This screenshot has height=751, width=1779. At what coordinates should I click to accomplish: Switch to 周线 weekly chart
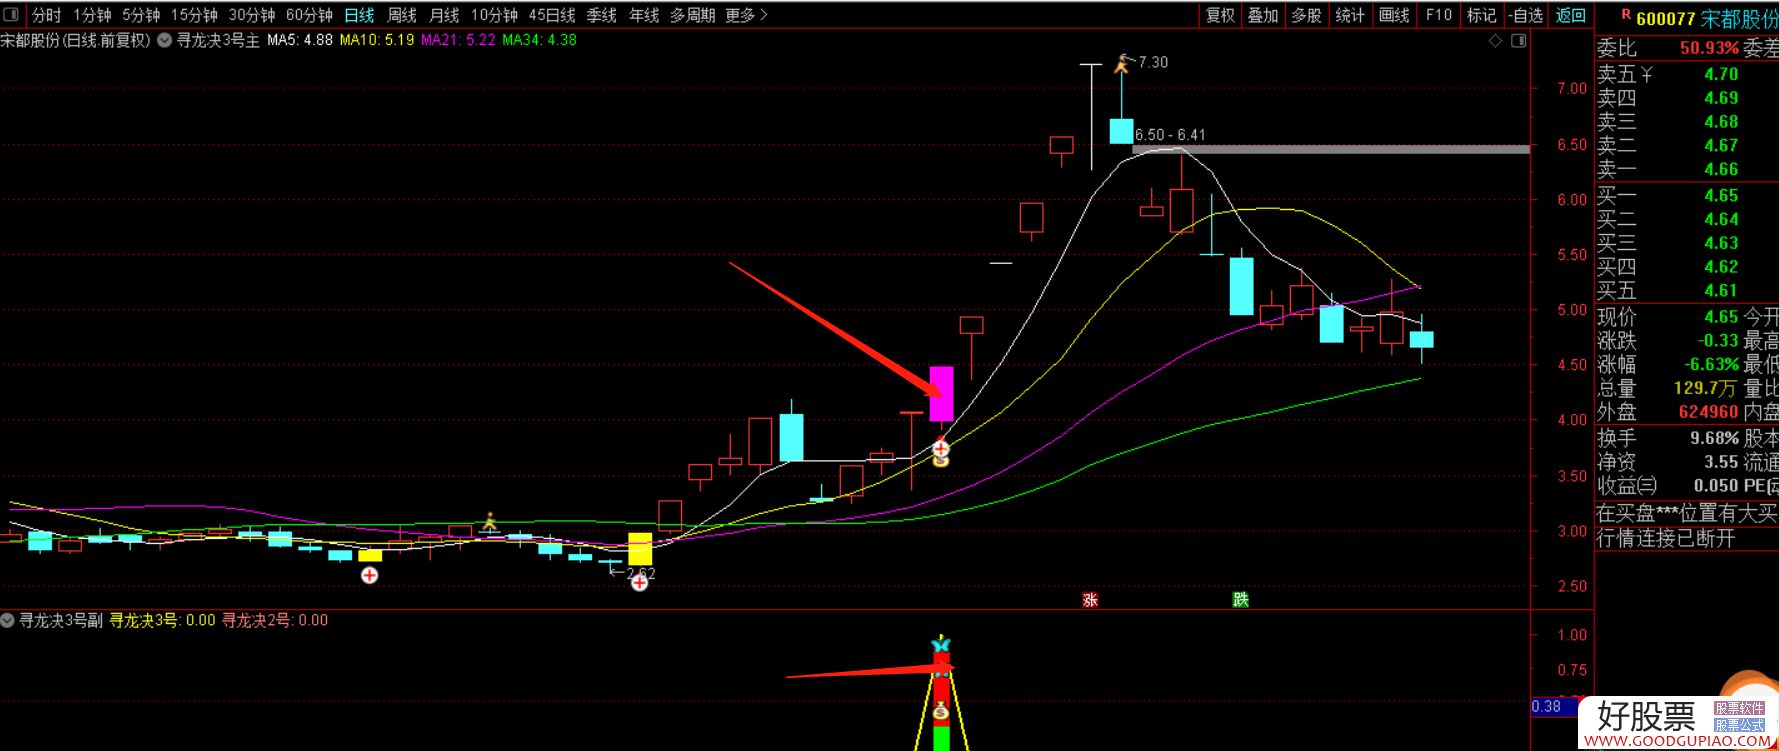pyautogui.click(x=401, y=15)
